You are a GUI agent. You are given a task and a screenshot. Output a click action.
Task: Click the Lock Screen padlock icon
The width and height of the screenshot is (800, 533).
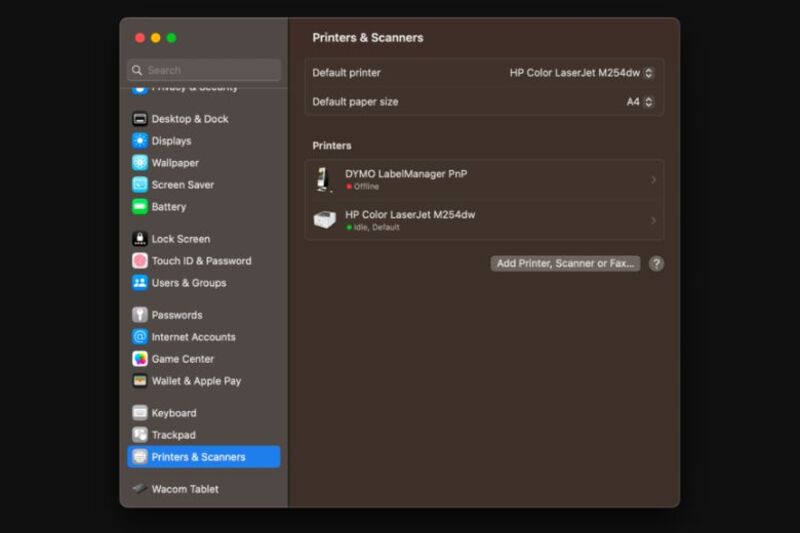140,239
